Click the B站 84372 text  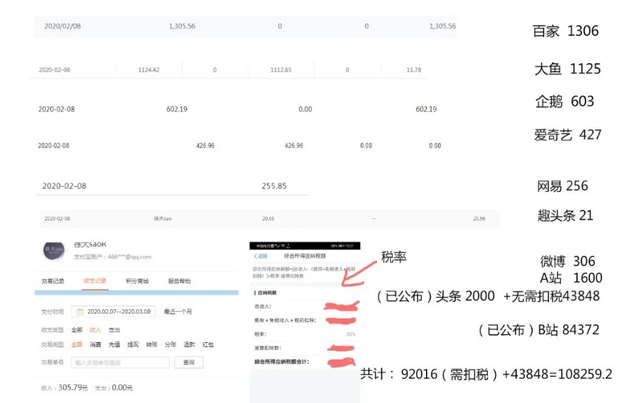tap(569, 330)
